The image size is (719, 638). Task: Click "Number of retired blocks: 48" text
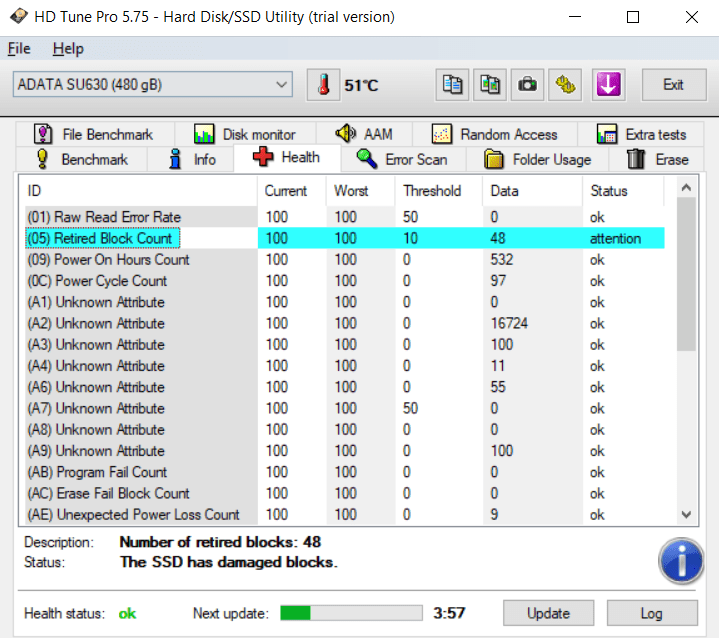(x=220, y=542)
